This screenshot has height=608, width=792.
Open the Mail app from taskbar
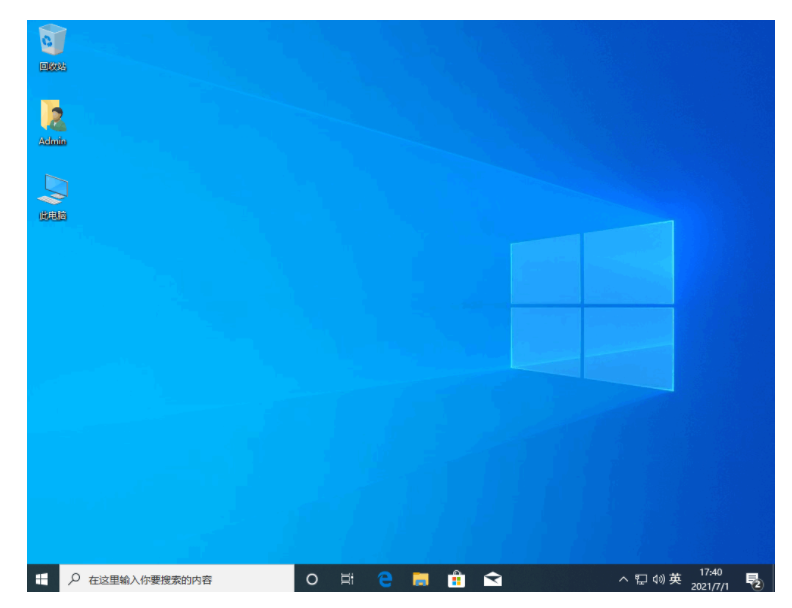pyautogui.click(x=492, y=579)
